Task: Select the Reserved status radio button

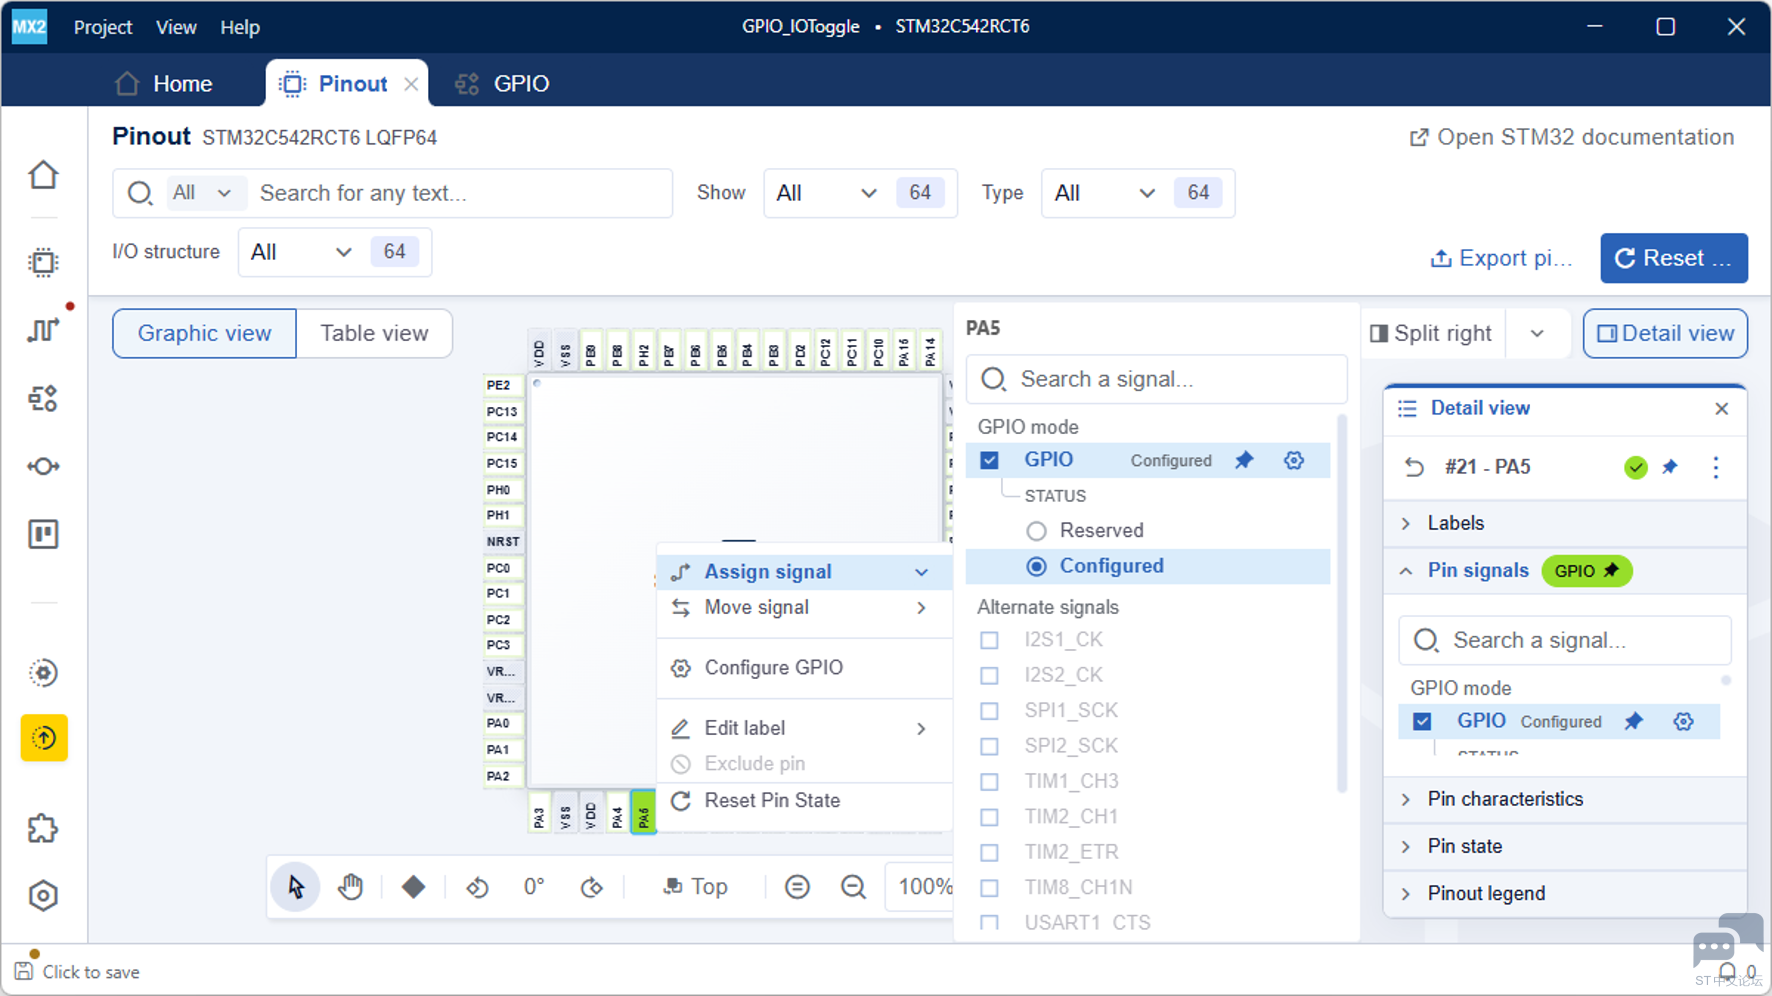Action: point(1037,531)
